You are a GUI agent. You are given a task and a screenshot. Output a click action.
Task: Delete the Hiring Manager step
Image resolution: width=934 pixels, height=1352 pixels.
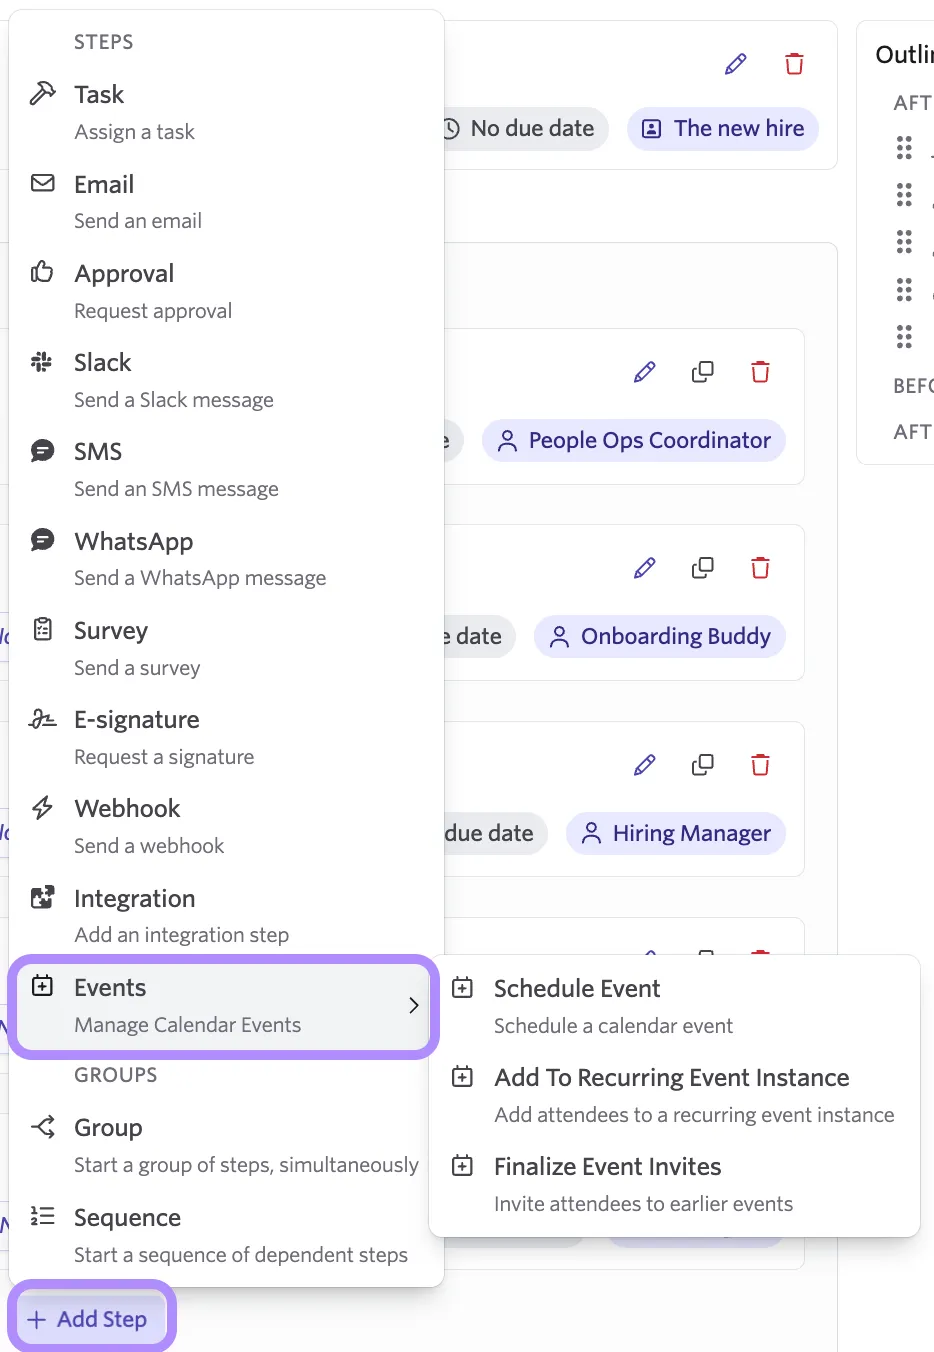coord(761,765)
